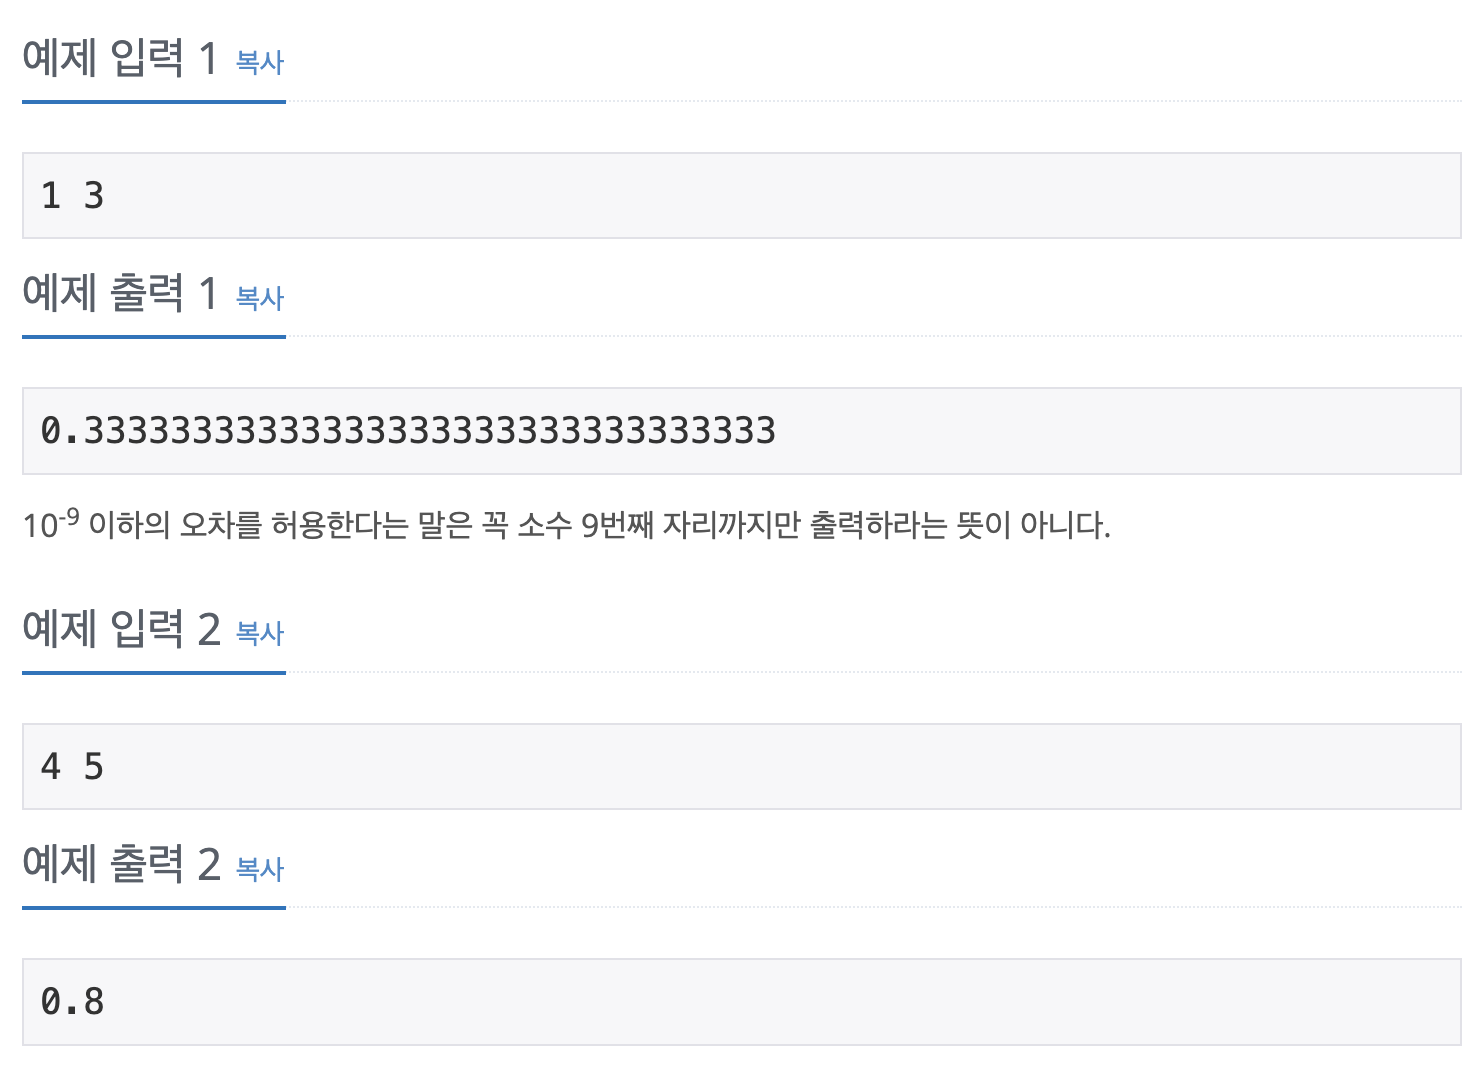The height and width of the screenshot is (1071, 1483).
Task: Click the output box showing 0.3333 repeating
Action: point(742,431)
